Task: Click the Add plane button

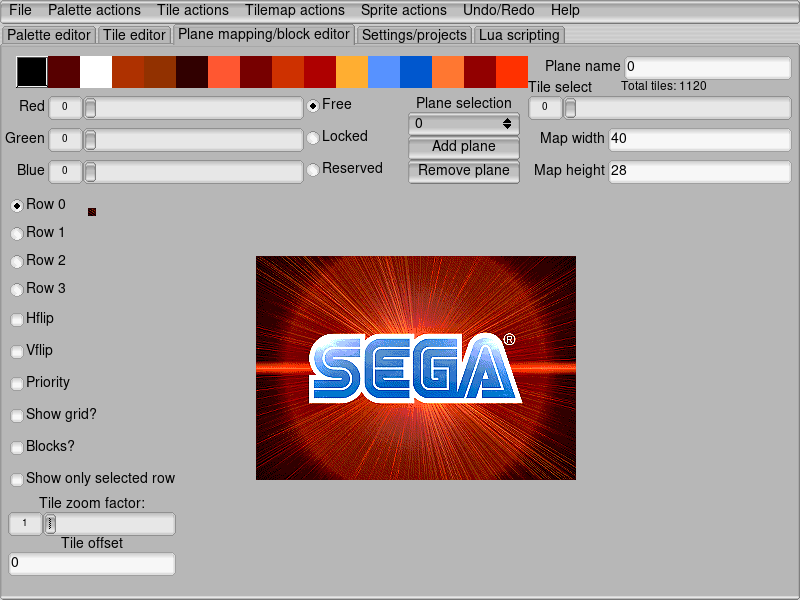Action: pyautogui.click(x=464, y=147)
